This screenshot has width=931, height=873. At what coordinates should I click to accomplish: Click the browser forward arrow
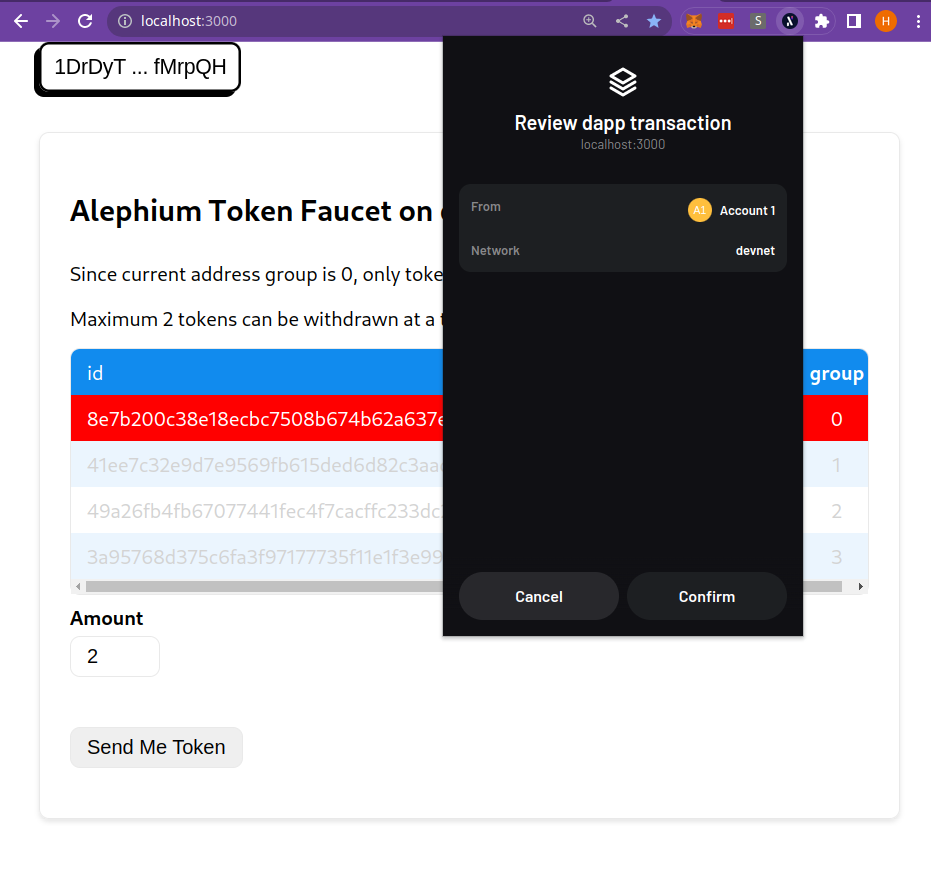53,21
